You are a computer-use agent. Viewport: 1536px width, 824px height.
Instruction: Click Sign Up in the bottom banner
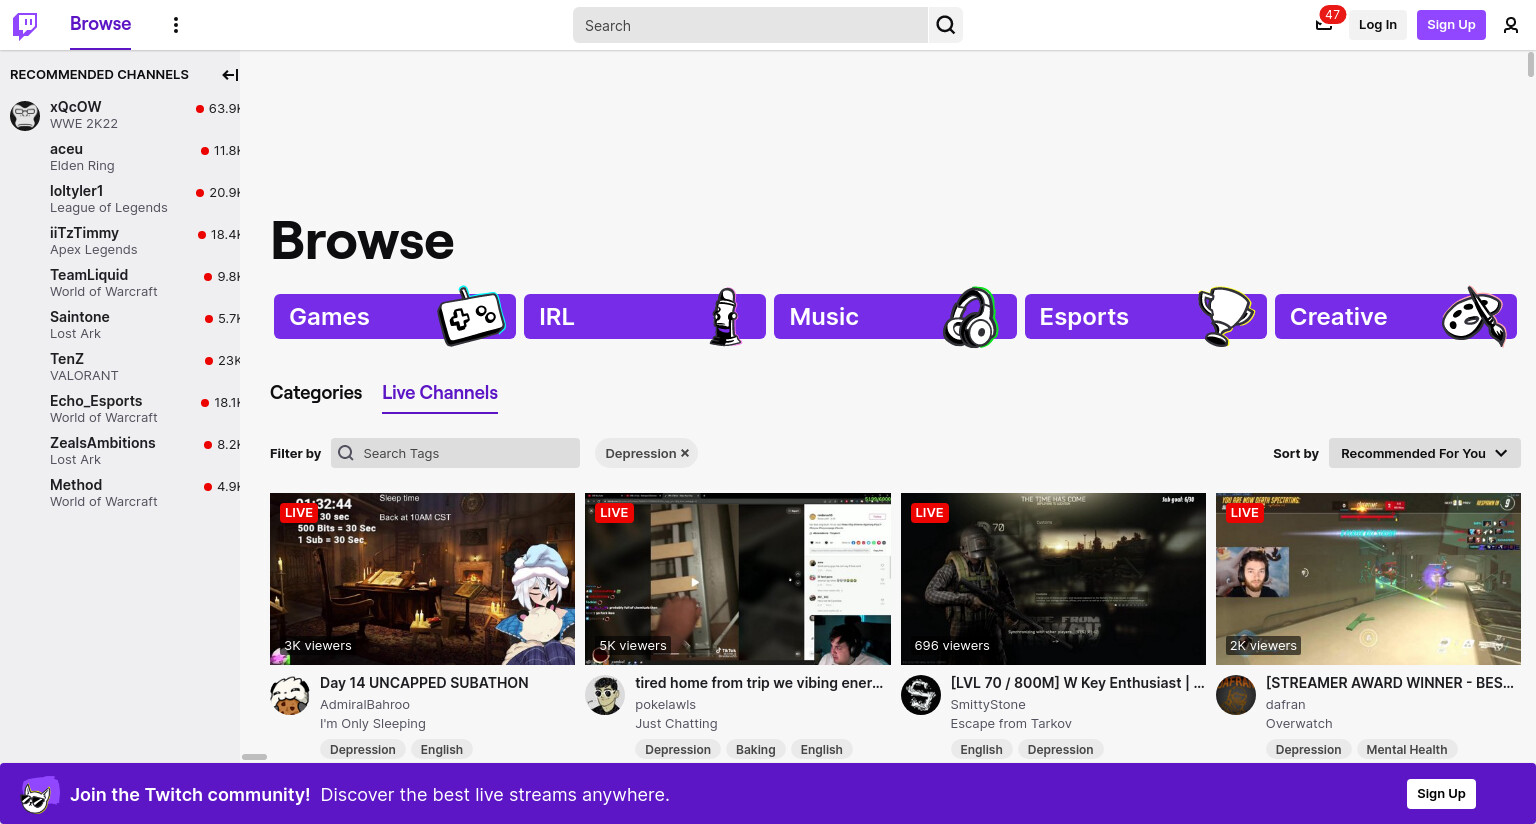point(1441,794)
